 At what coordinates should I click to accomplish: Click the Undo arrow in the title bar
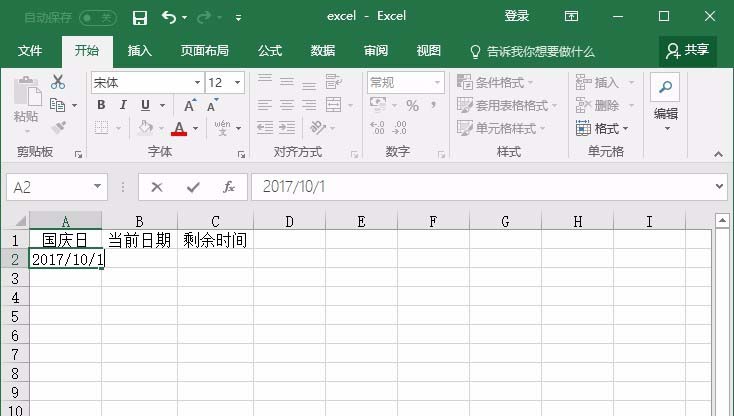click(x=169, y=17)
